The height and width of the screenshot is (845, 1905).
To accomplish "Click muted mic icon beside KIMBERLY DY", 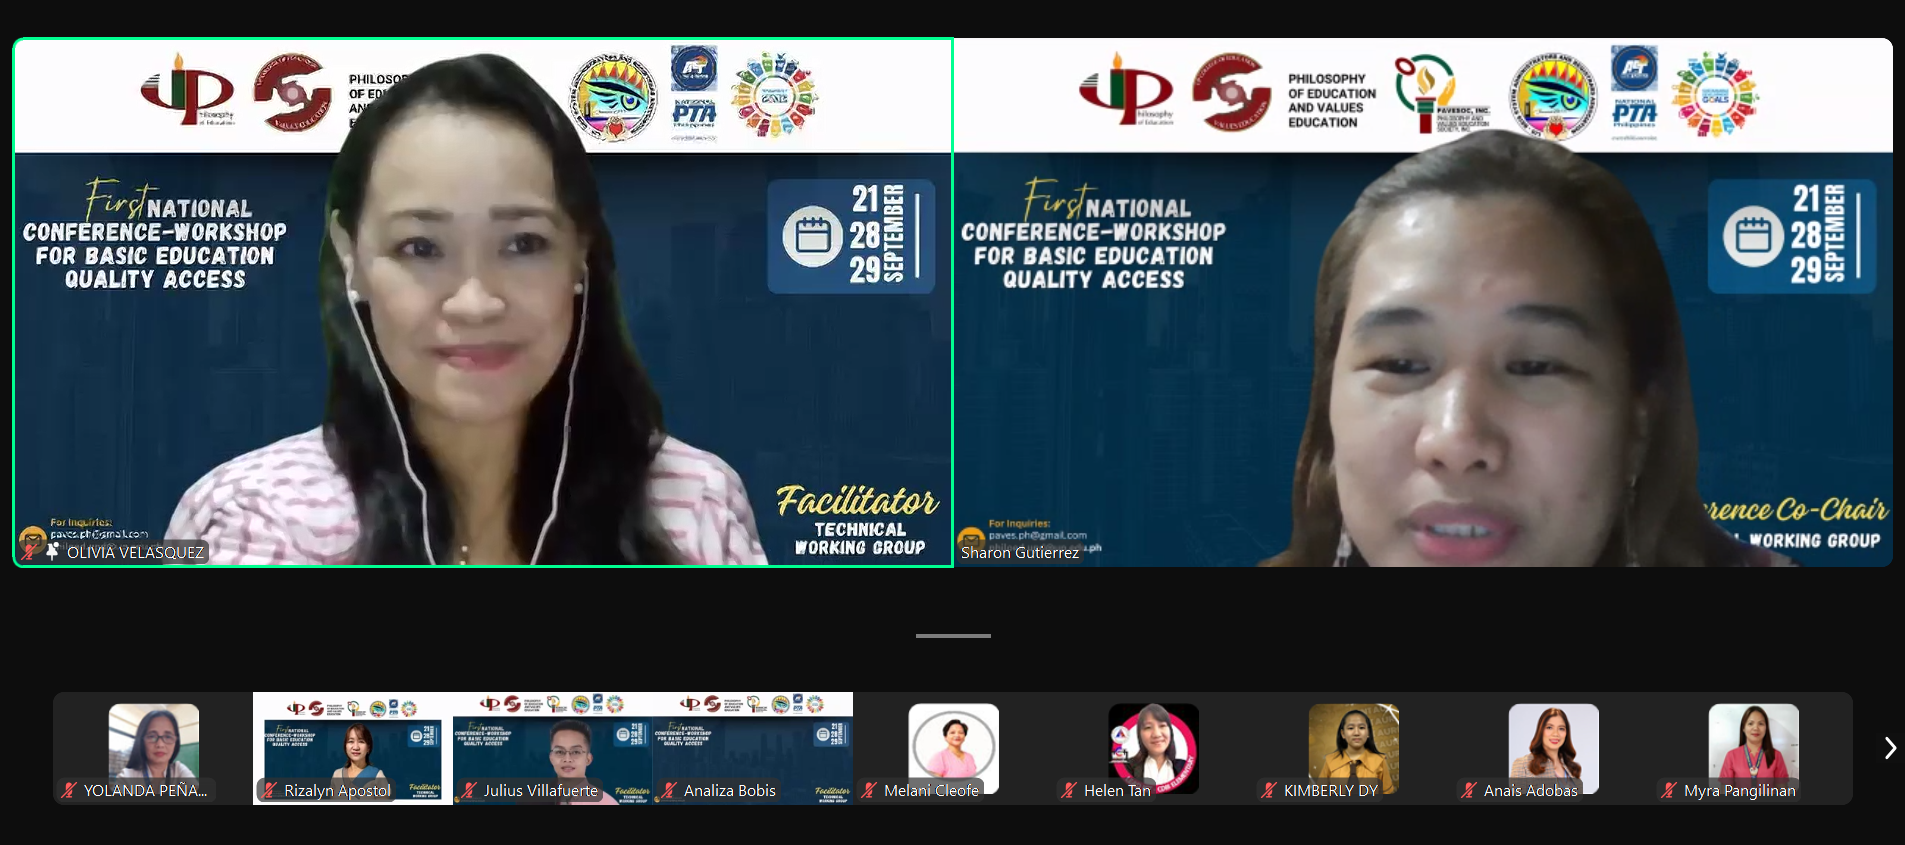I will (x=1269, y=790).
